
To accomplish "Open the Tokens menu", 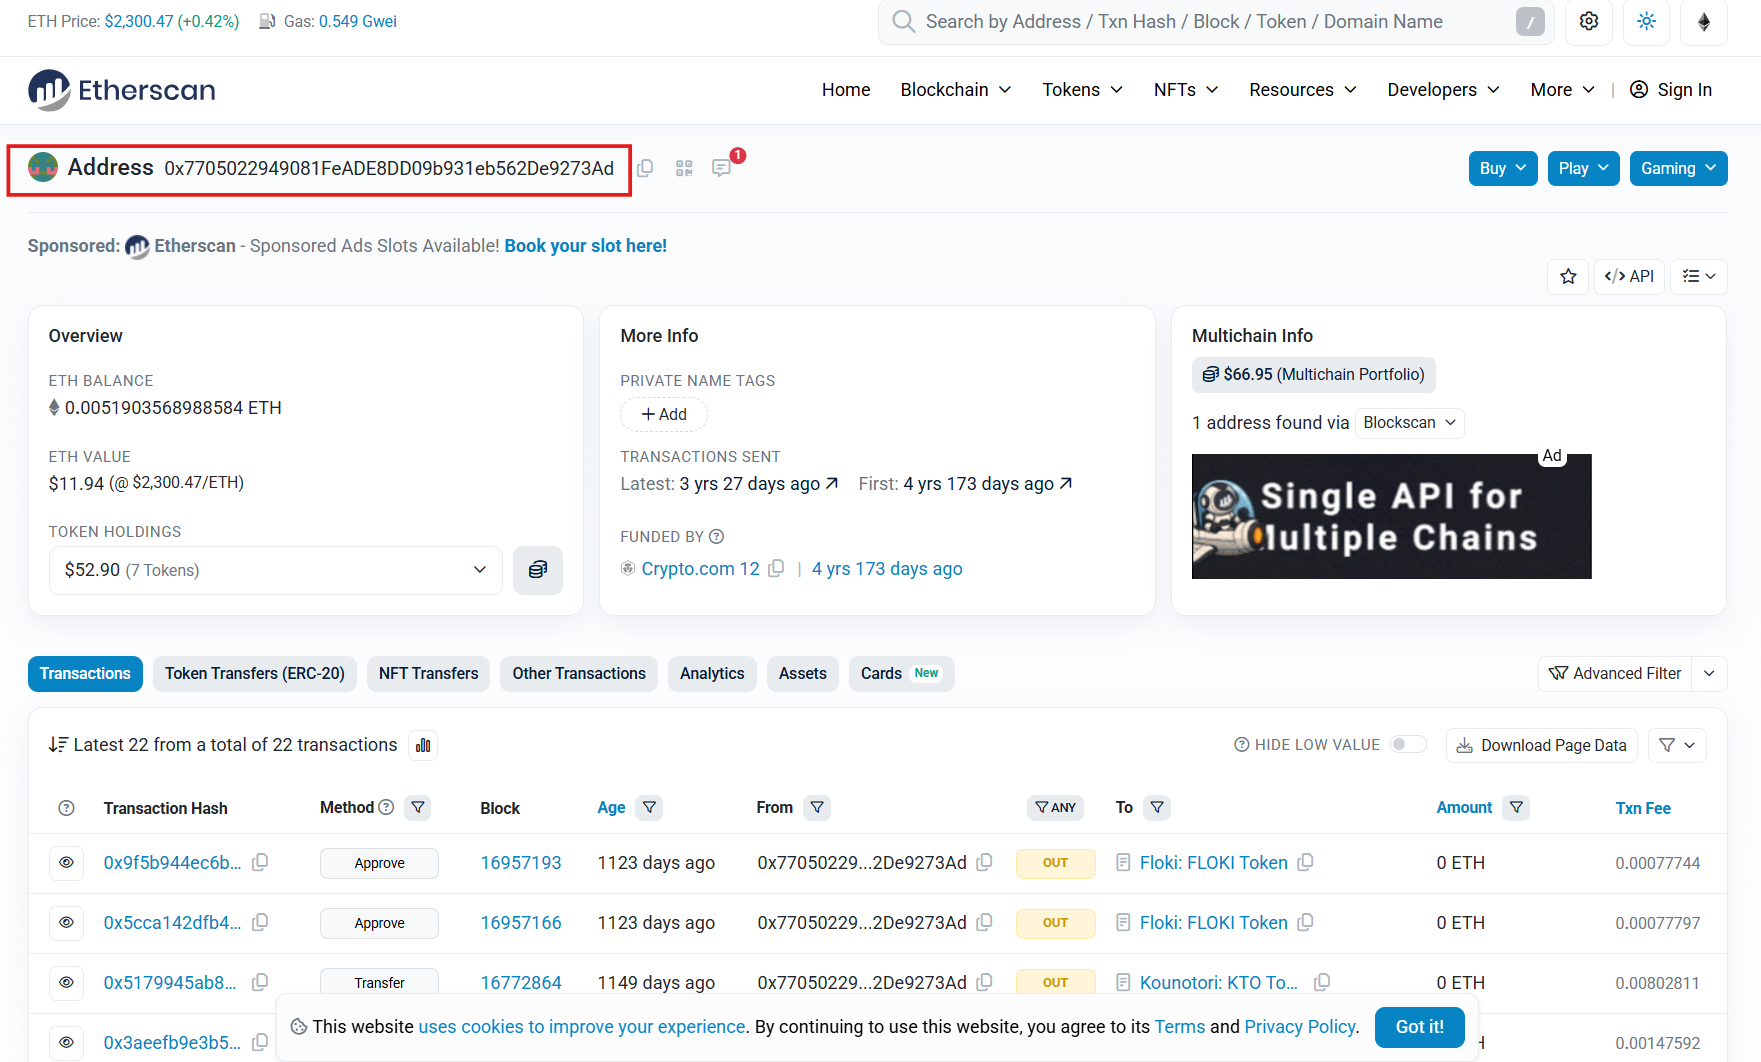I will coord(1082,90).
